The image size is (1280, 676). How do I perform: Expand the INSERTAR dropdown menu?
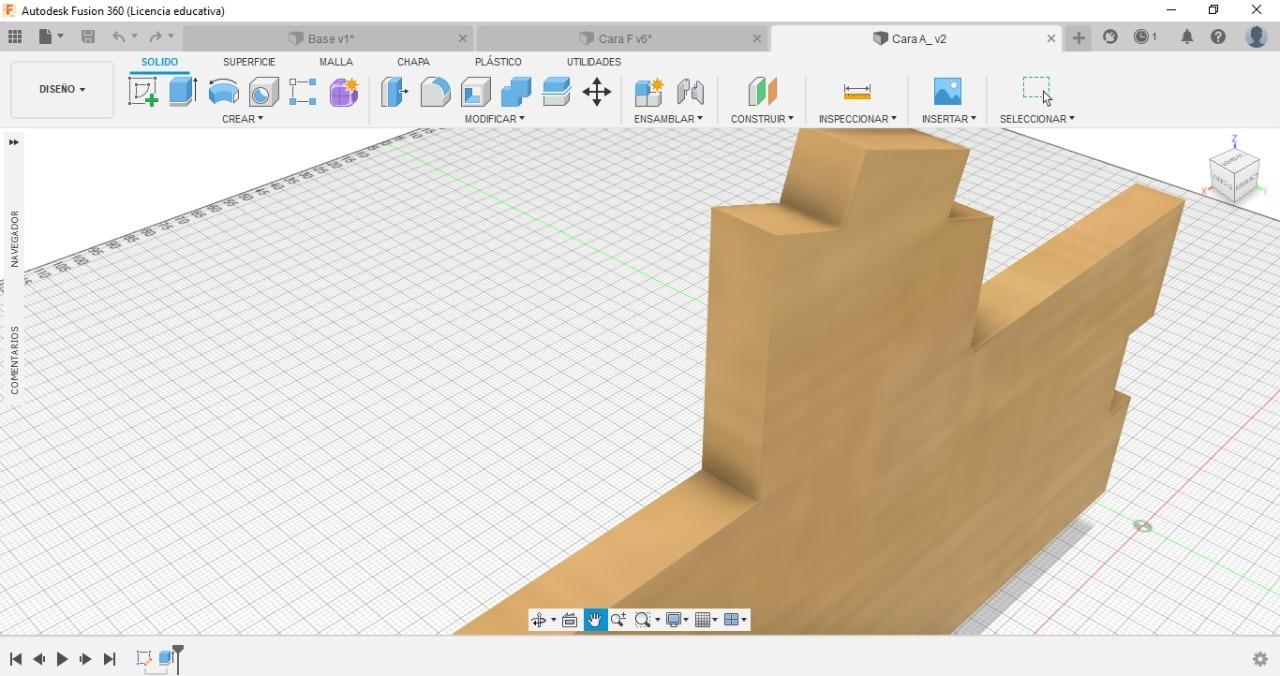click(949, 119)
